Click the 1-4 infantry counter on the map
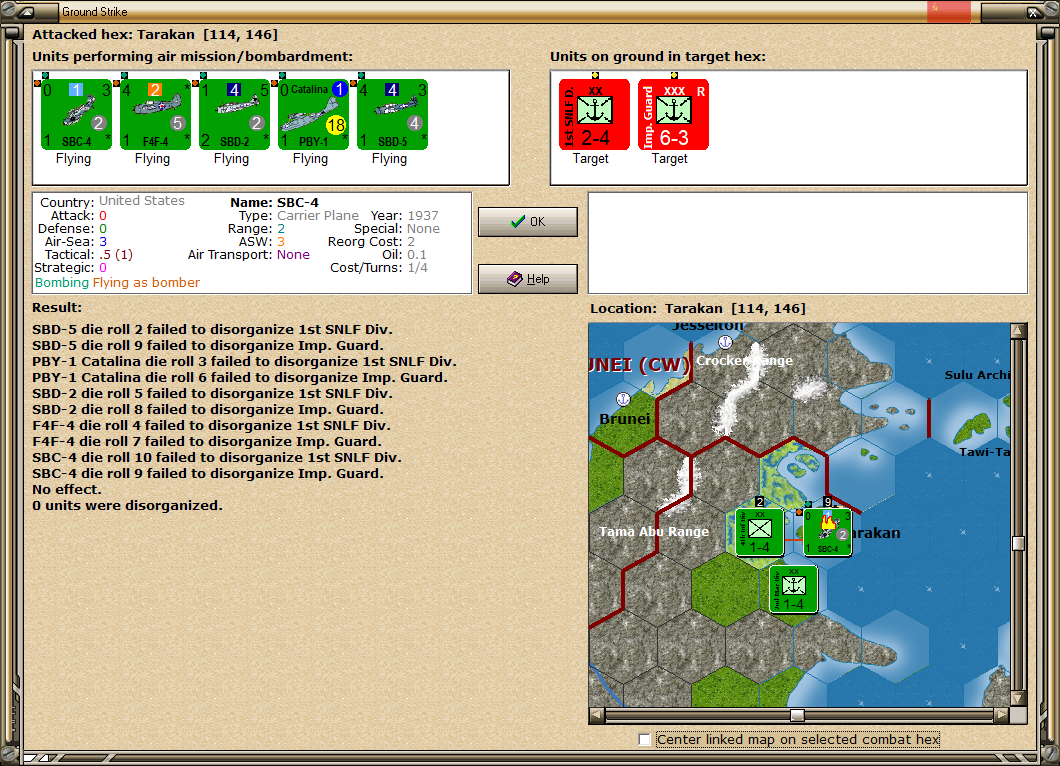 (759, 532)
